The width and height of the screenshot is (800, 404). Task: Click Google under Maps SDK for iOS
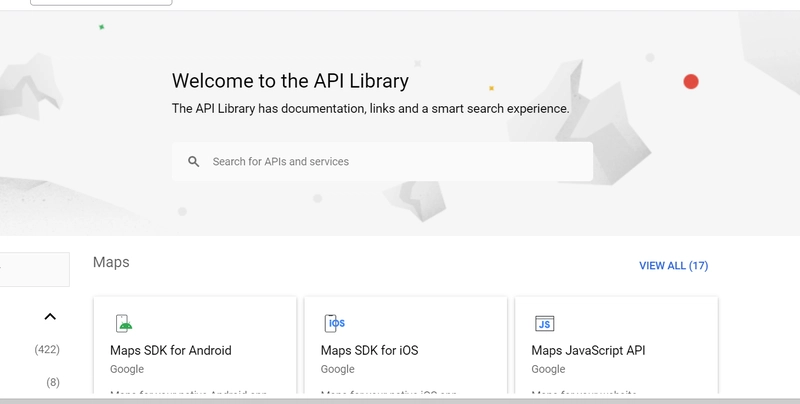(338, 369)
